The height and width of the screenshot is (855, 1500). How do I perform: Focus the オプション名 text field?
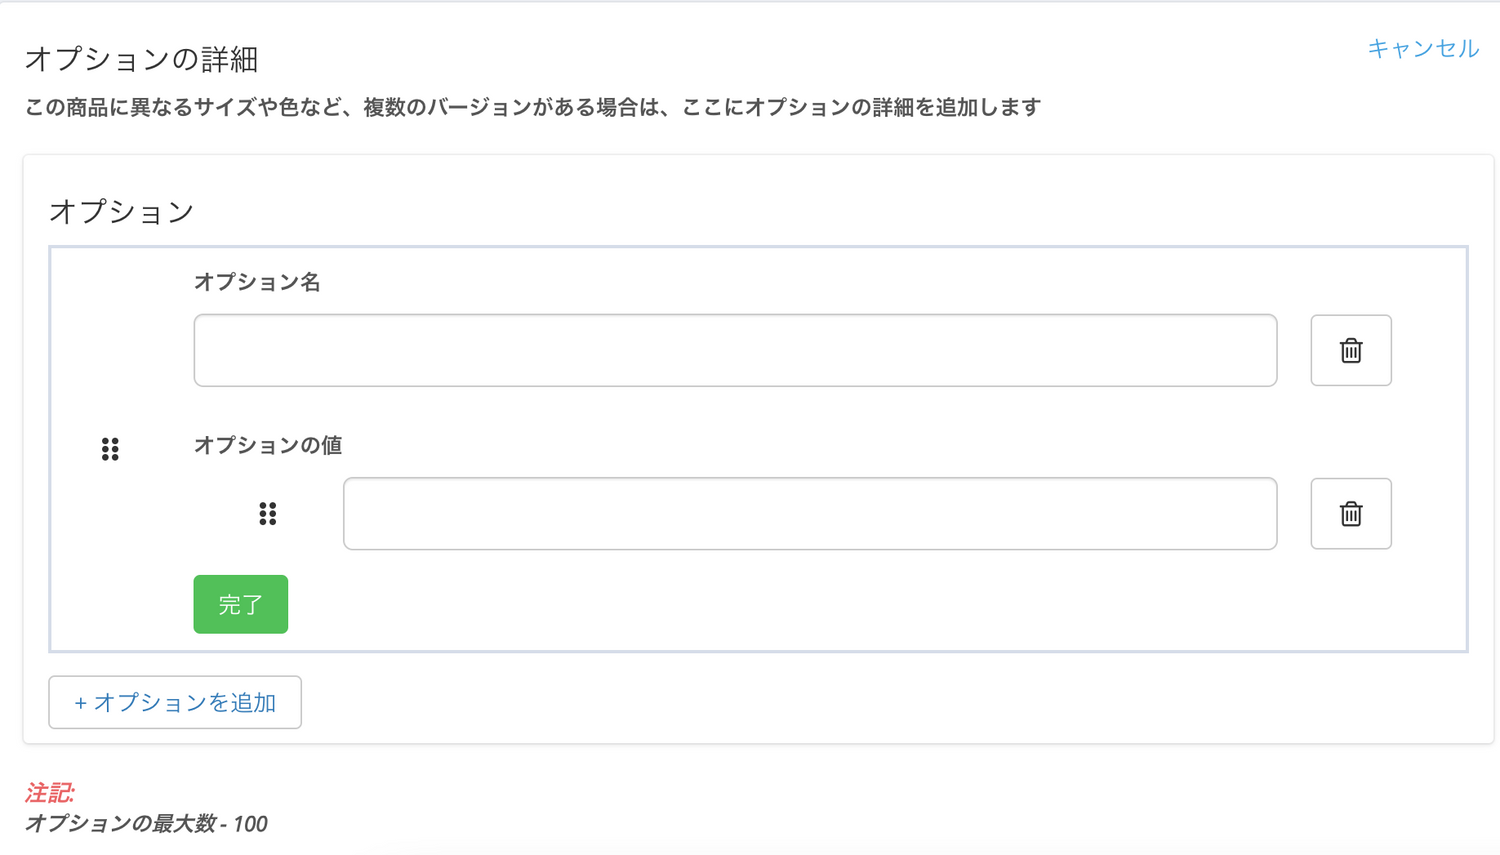[x=735, y=350]
